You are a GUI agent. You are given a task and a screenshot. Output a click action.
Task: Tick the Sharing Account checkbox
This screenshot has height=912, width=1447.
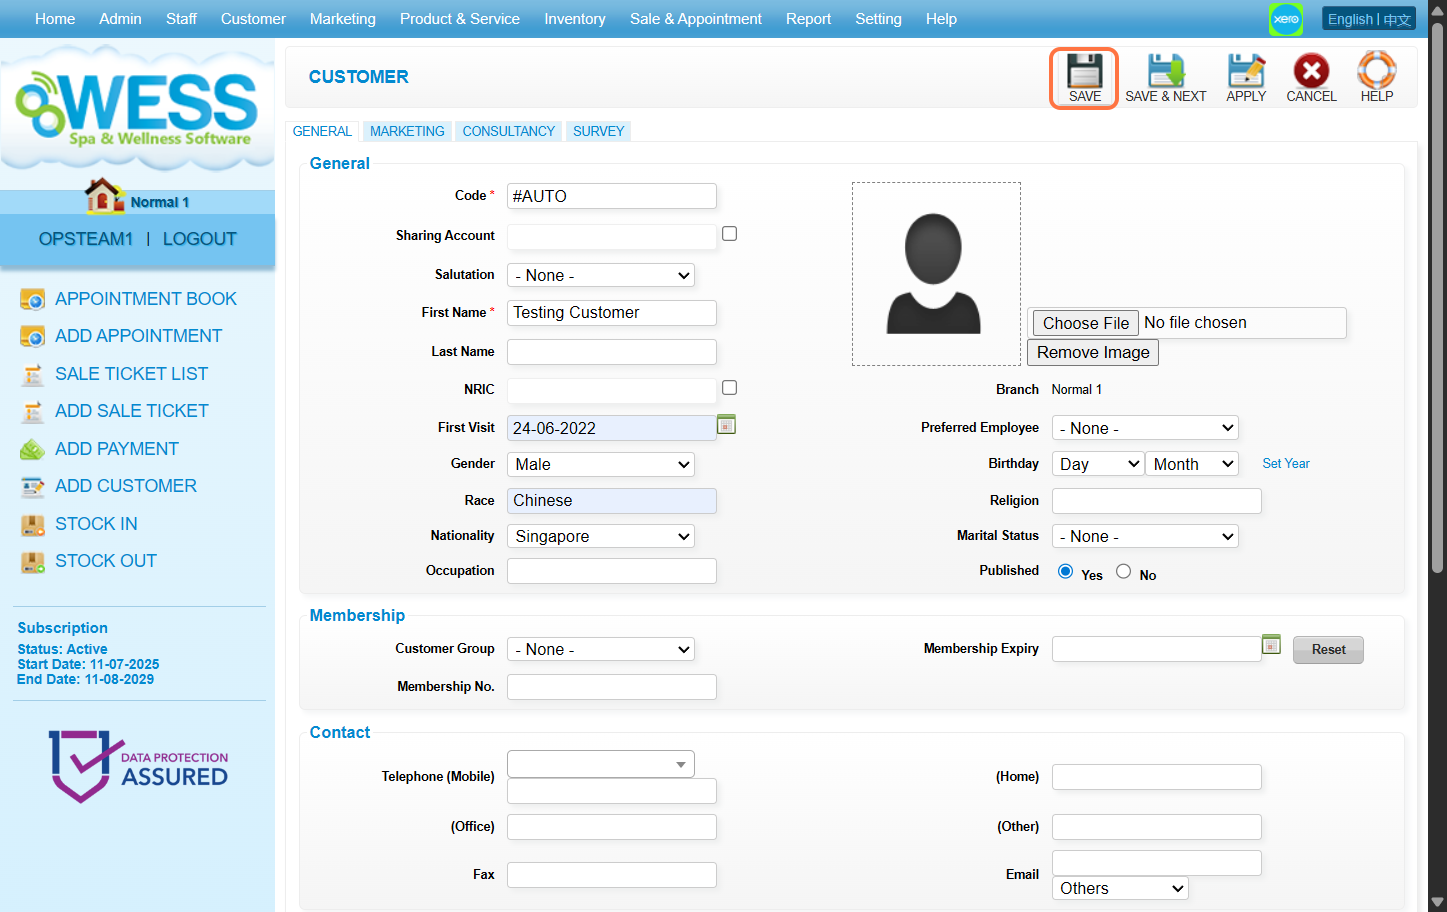(x=730, y=234)
